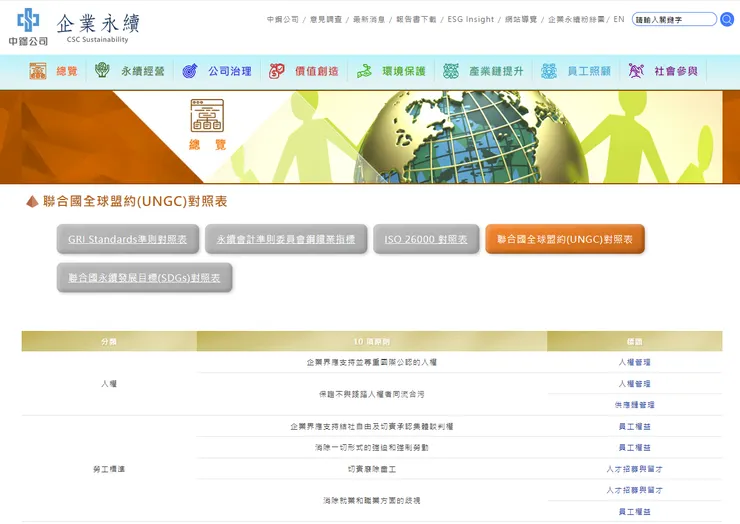The width and height of the screenshot is (740, 524).
Task: Open the 社會參與 purple people icon
Action: [636, 71]
